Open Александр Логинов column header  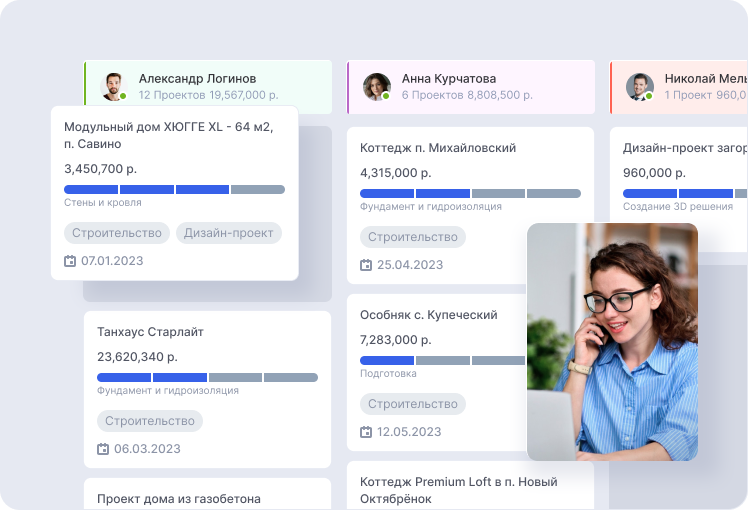click(207, 86)
